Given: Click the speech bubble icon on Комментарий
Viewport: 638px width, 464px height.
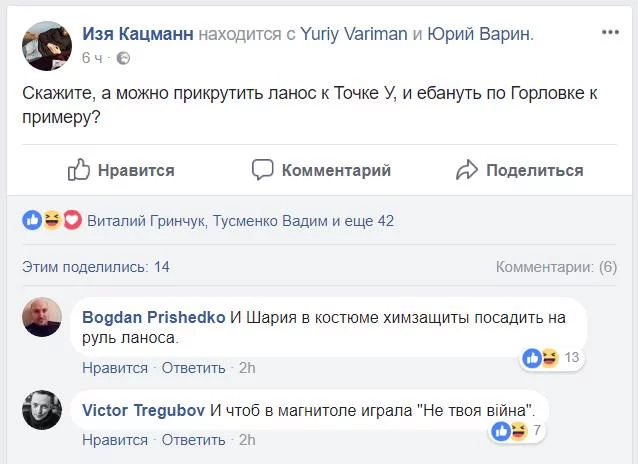Looking at the screenshot, I should click(263, 170).
